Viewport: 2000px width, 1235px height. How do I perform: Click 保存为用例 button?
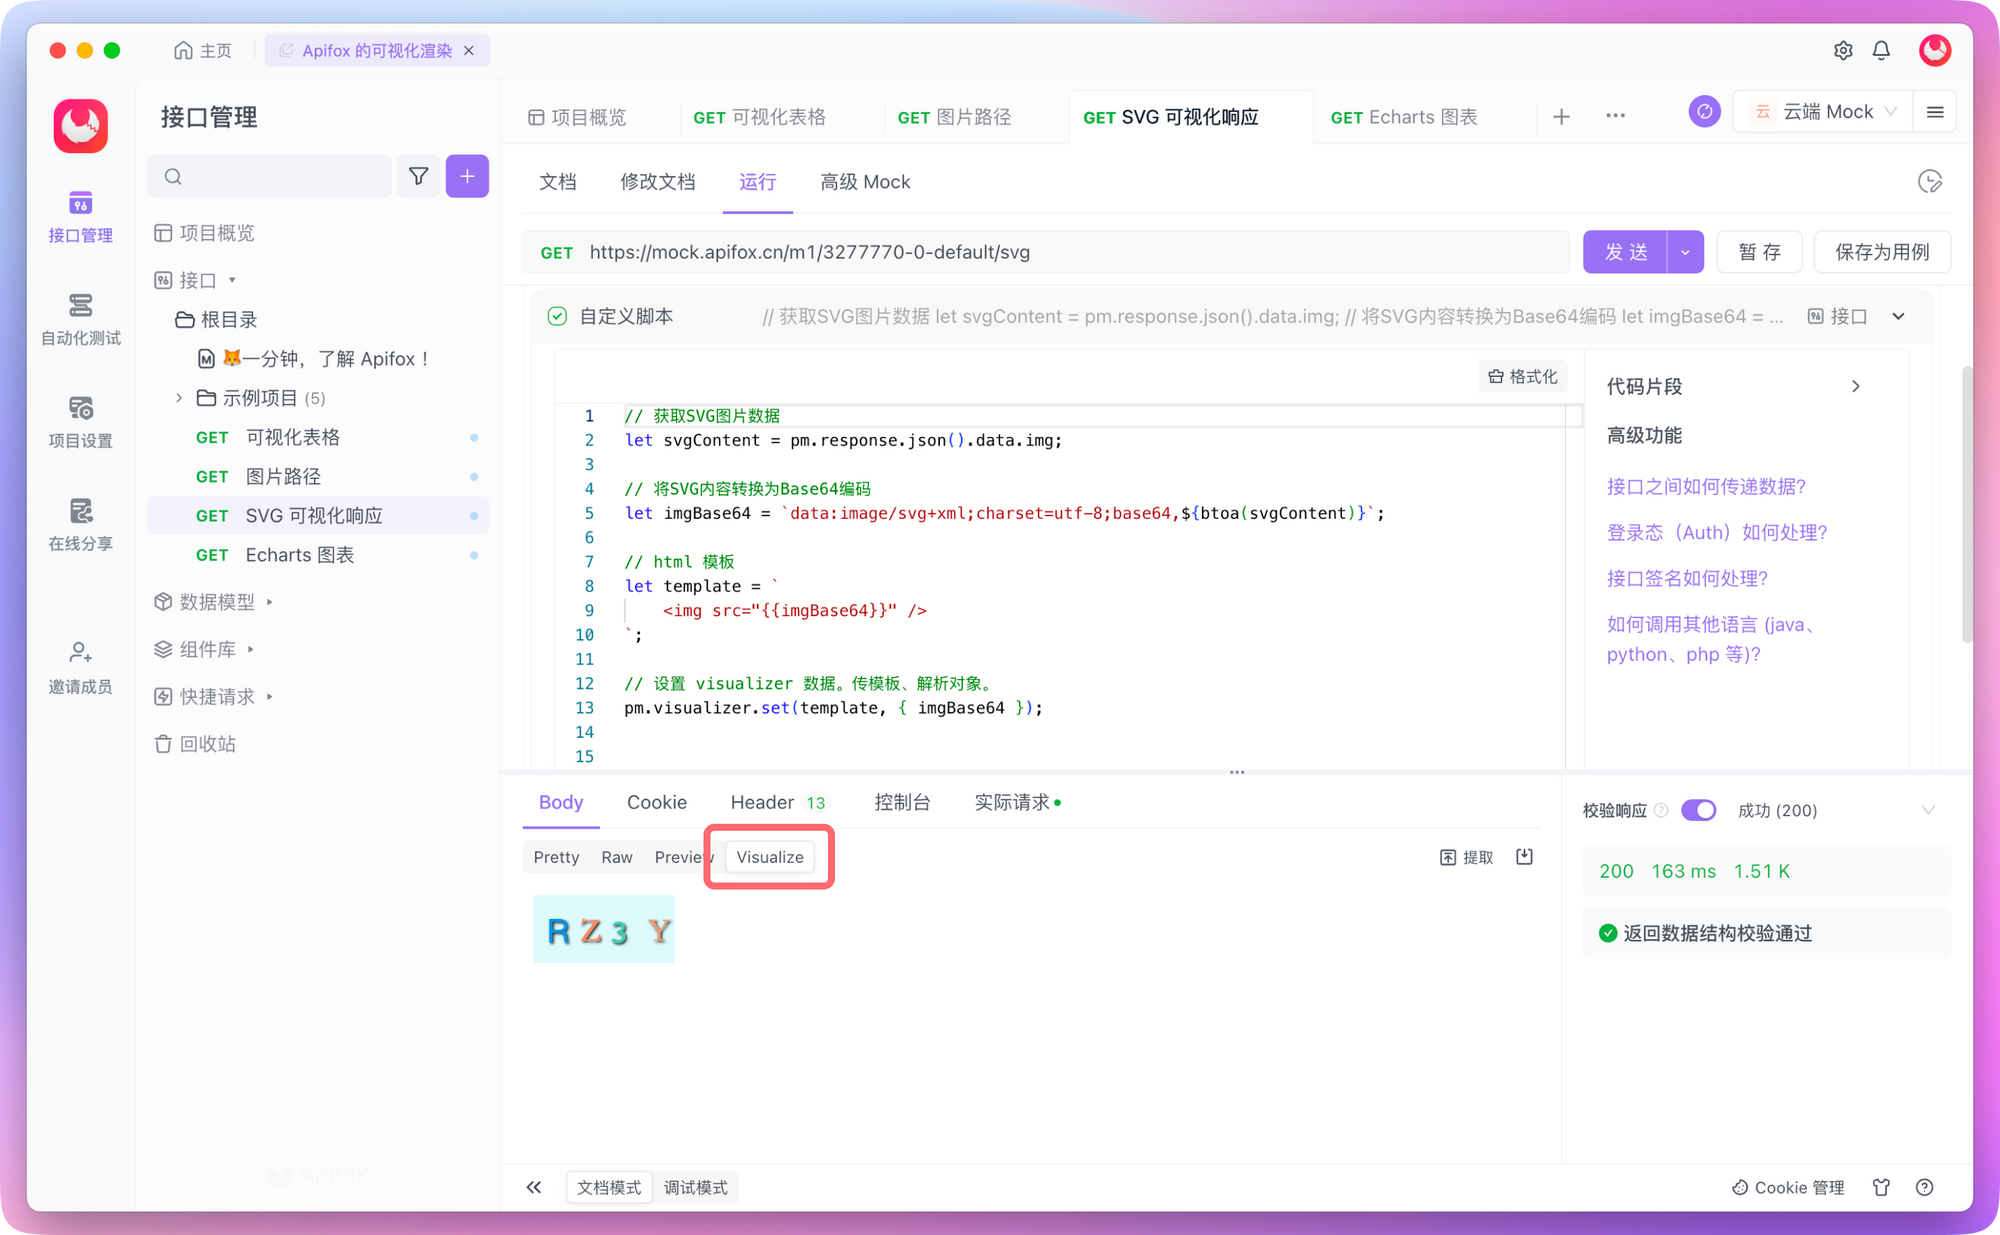click(x=1882, y=252)
